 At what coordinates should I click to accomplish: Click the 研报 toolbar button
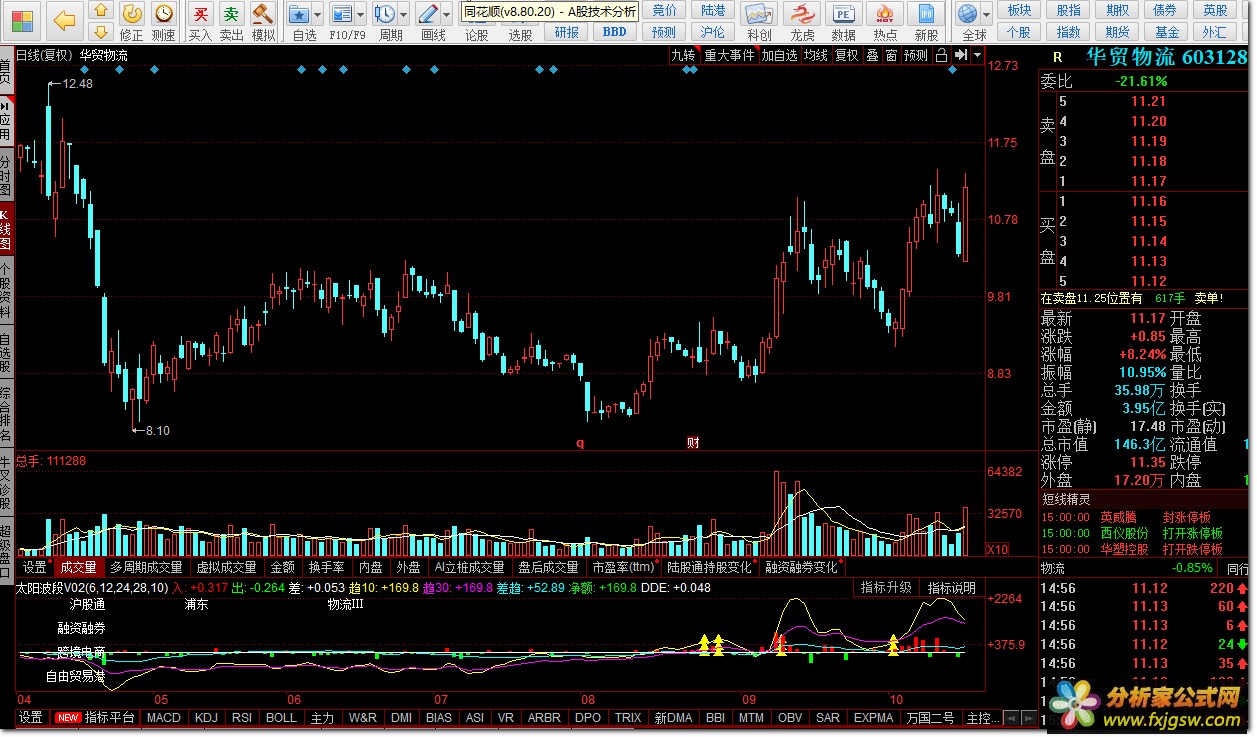[x=566, y=32]
